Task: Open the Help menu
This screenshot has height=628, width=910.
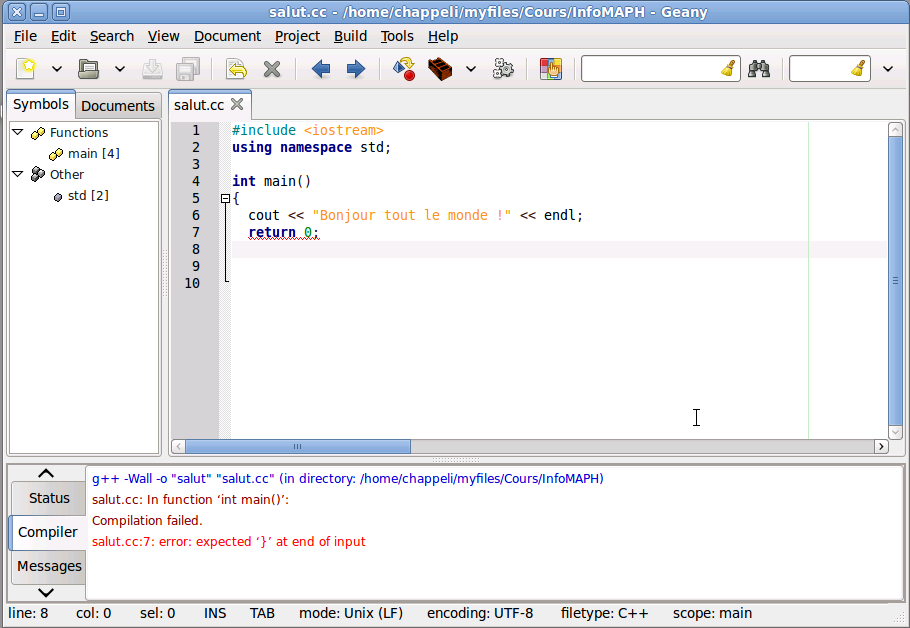Action: pos(443,36)
